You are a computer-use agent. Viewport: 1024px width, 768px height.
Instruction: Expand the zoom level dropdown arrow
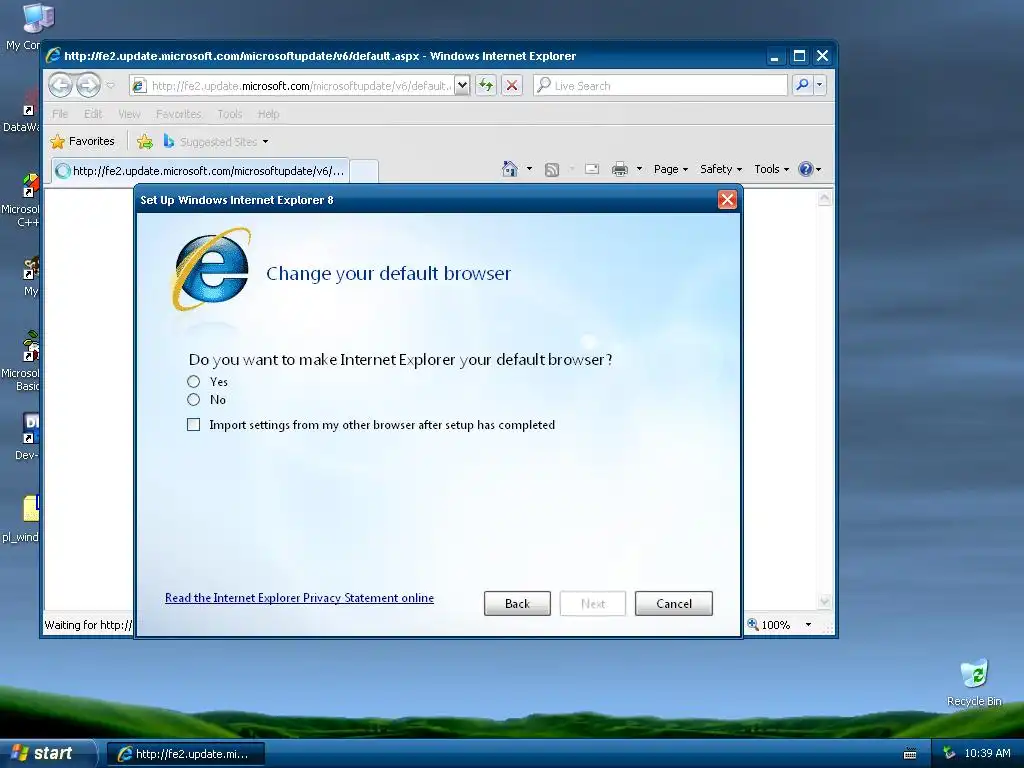coord(808,624)
